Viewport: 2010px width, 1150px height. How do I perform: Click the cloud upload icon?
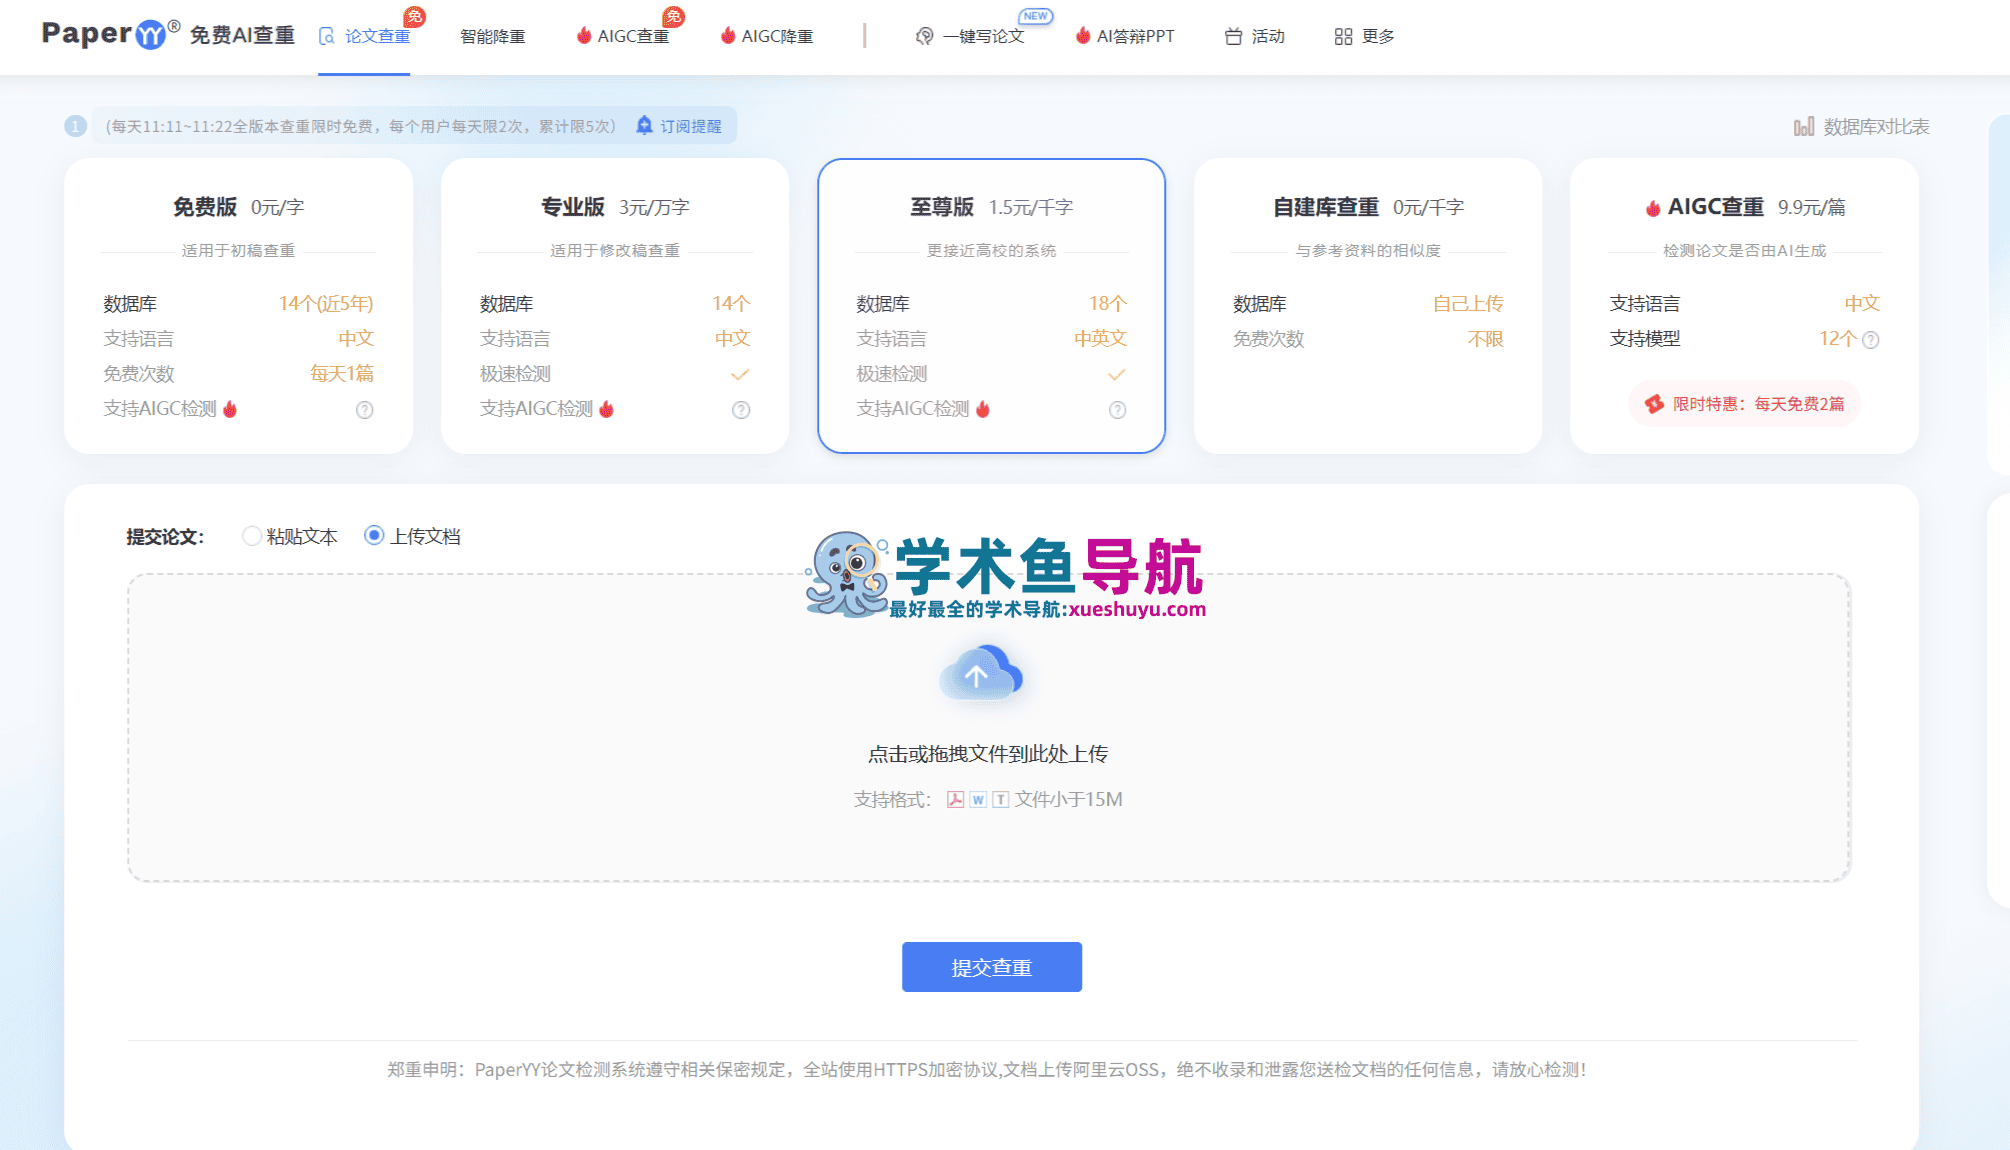coord(981,675)
